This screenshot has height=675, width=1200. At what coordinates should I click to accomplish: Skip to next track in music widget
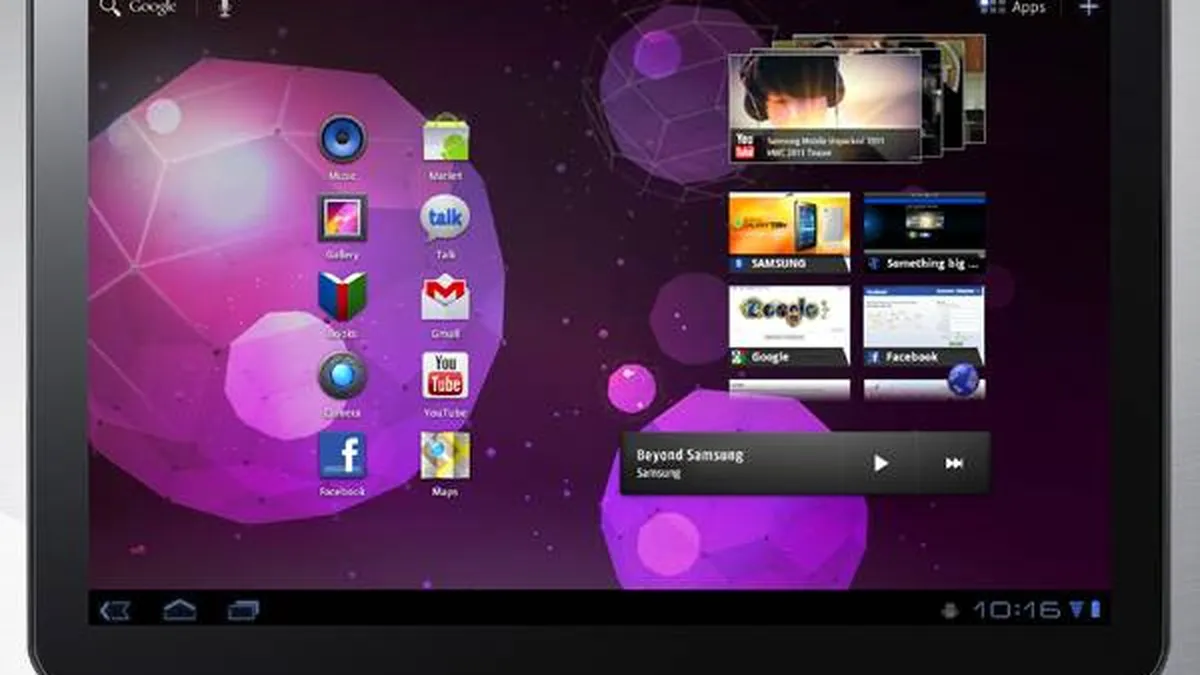click(954, 463)
